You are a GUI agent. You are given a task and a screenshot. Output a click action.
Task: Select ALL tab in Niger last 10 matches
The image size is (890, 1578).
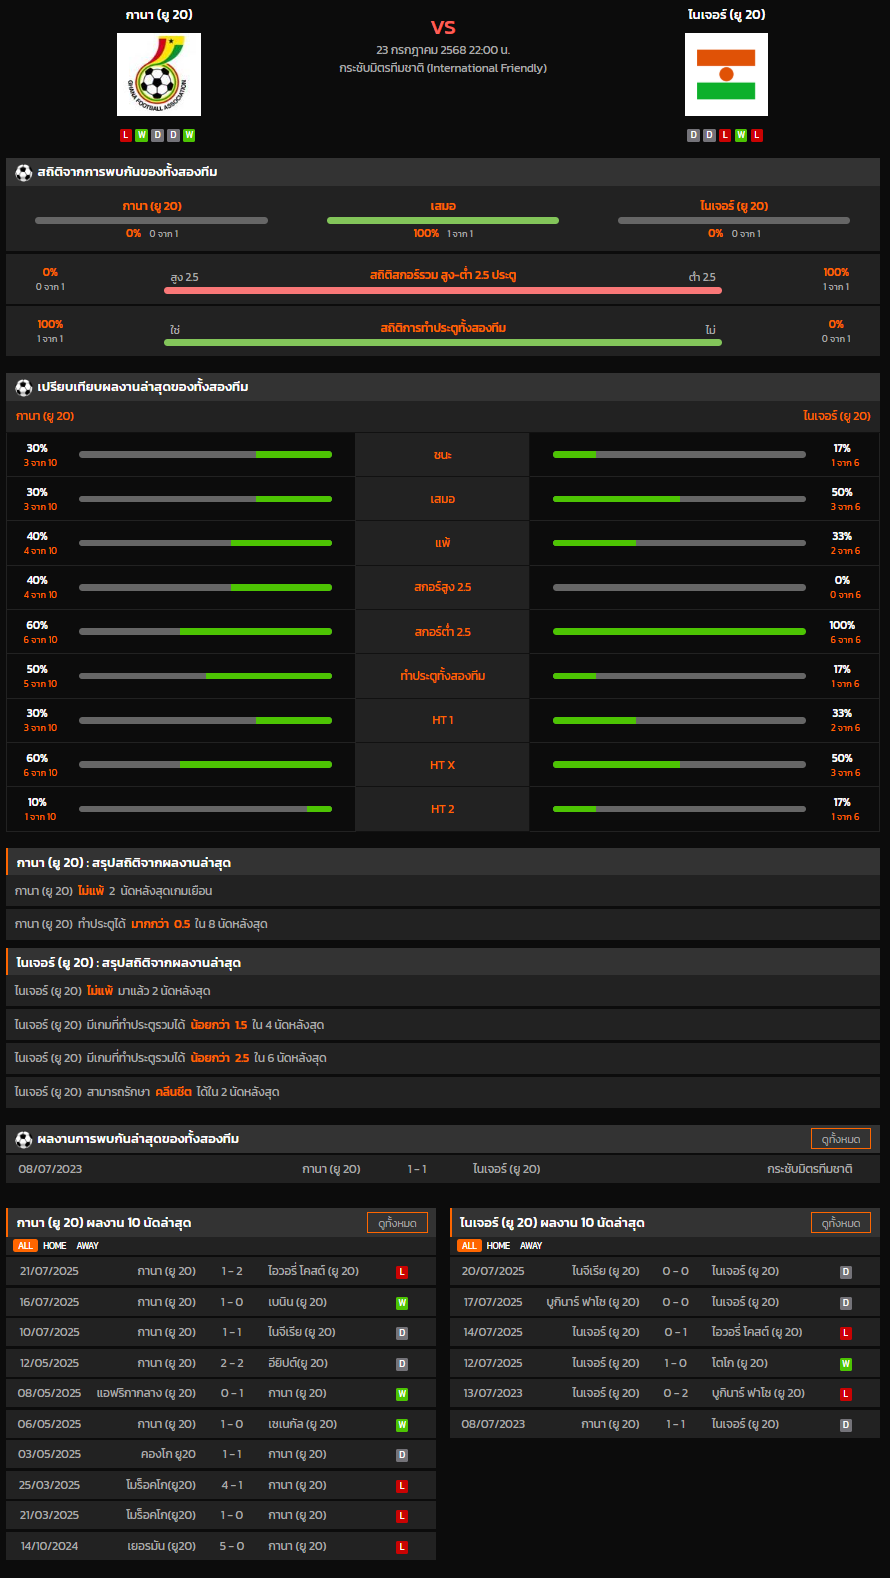tap(469, 1246)
